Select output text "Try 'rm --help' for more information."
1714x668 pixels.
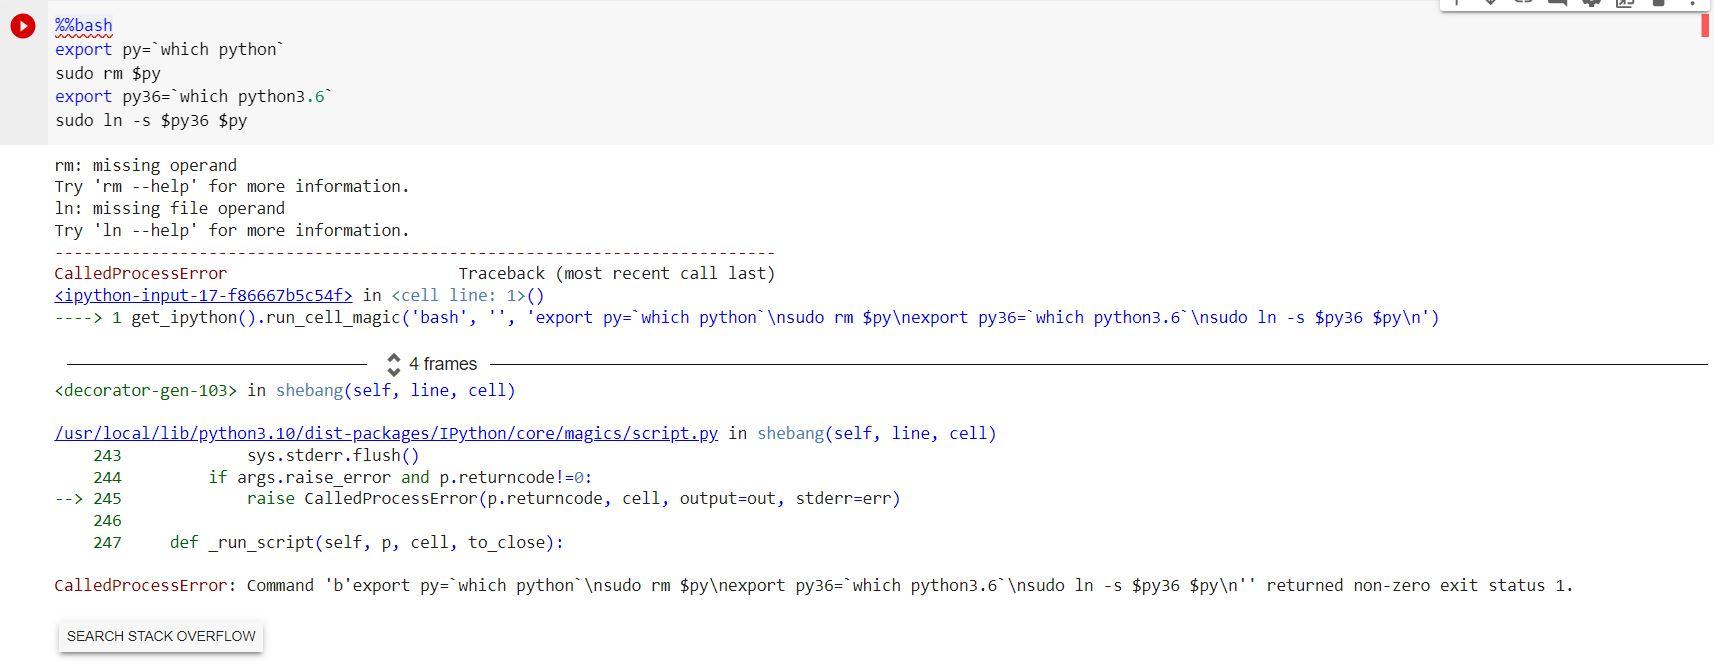coord(232,186)
